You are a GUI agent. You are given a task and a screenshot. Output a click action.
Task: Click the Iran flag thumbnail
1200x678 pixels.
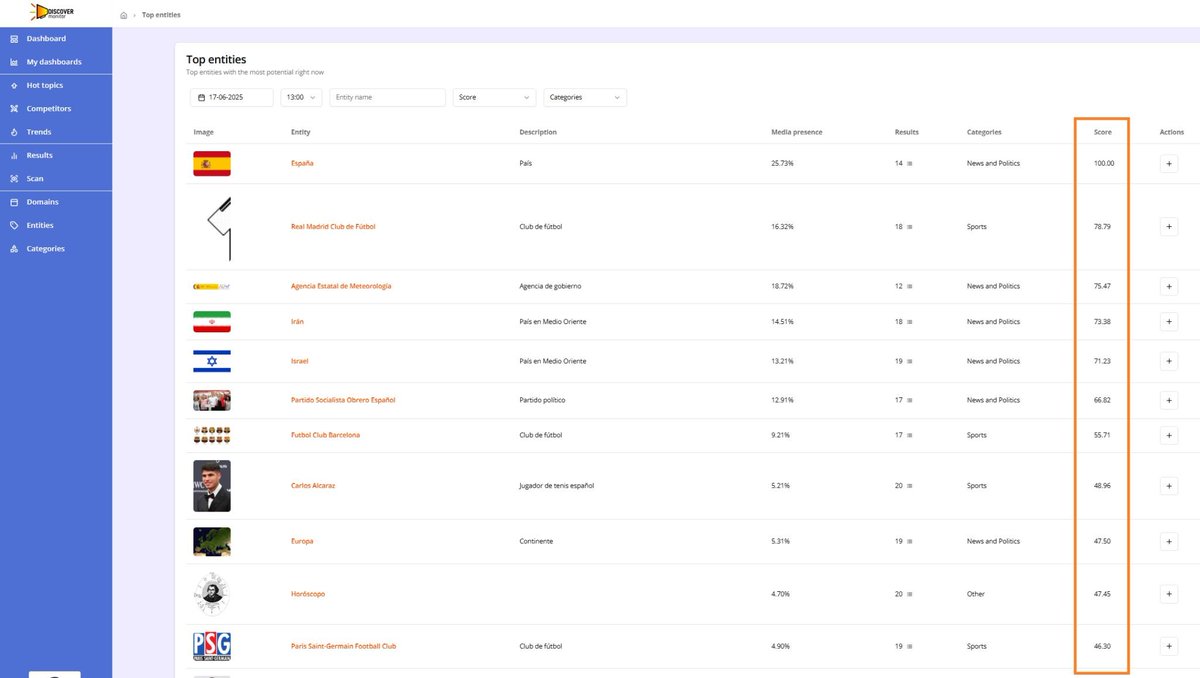tap(212, 322)
